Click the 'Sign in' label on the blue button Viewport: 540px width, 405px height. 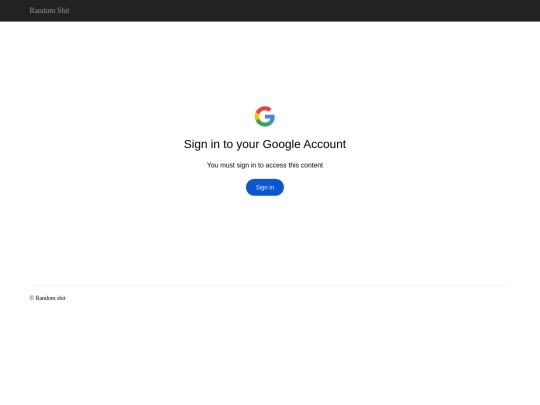coord(264,187)
